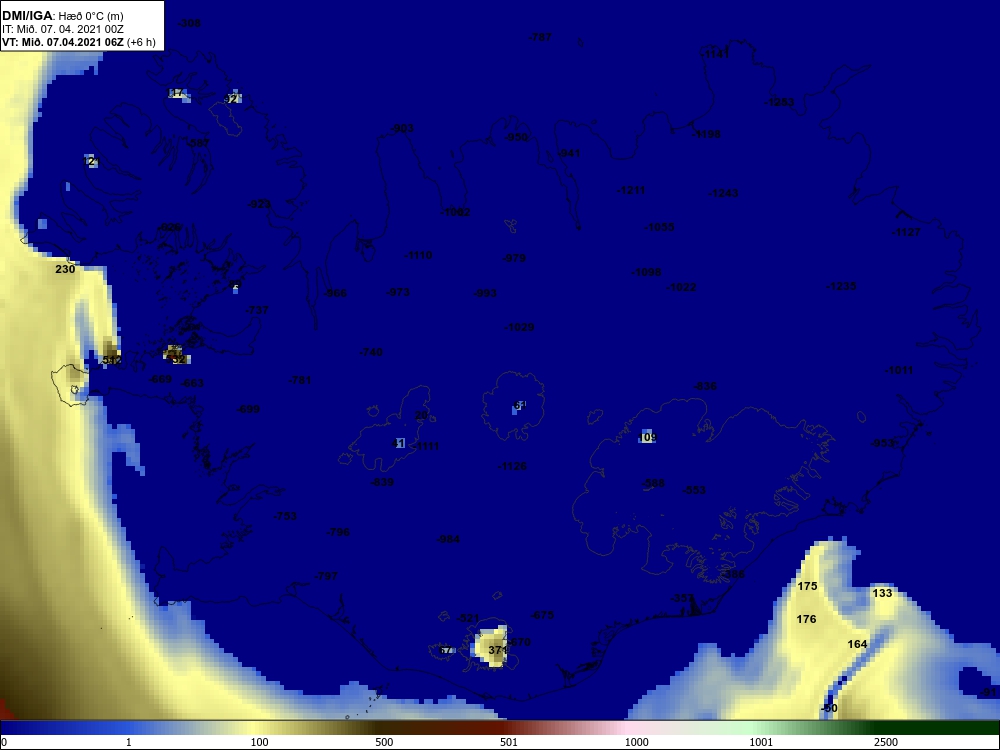
Task: Click the -781 map value
Action: pos(300,381)
